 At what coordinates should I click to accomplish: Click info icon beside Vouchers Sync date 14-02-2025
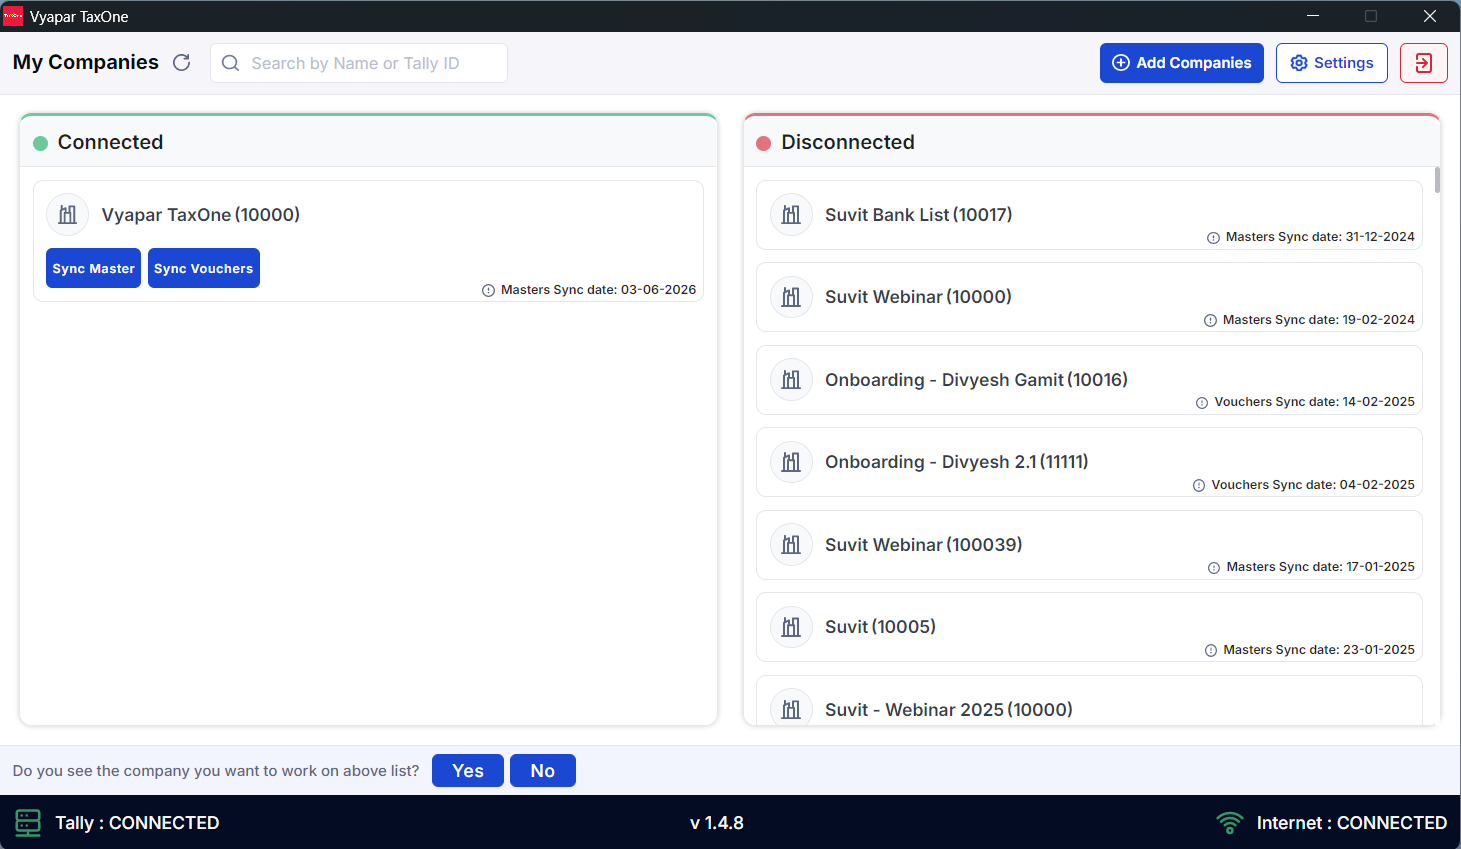point(1202,403)
